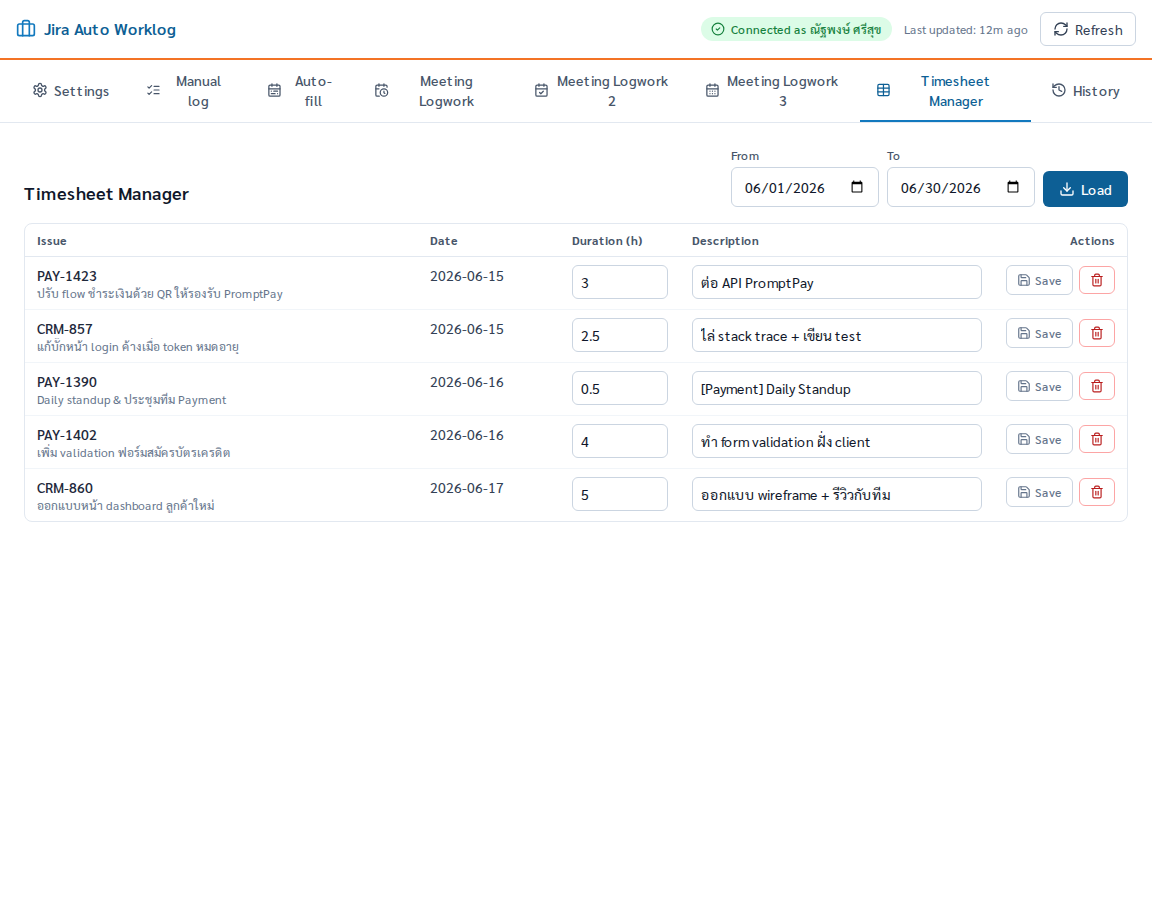
Task: Select the Timesheet Manager tab
Action: click(945, 90)
